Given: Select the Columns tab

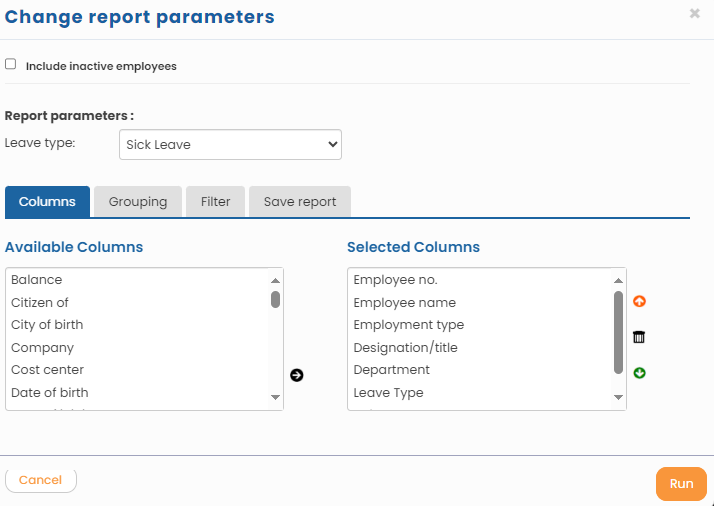Looking at the screenshot, I should coord(47,202).
